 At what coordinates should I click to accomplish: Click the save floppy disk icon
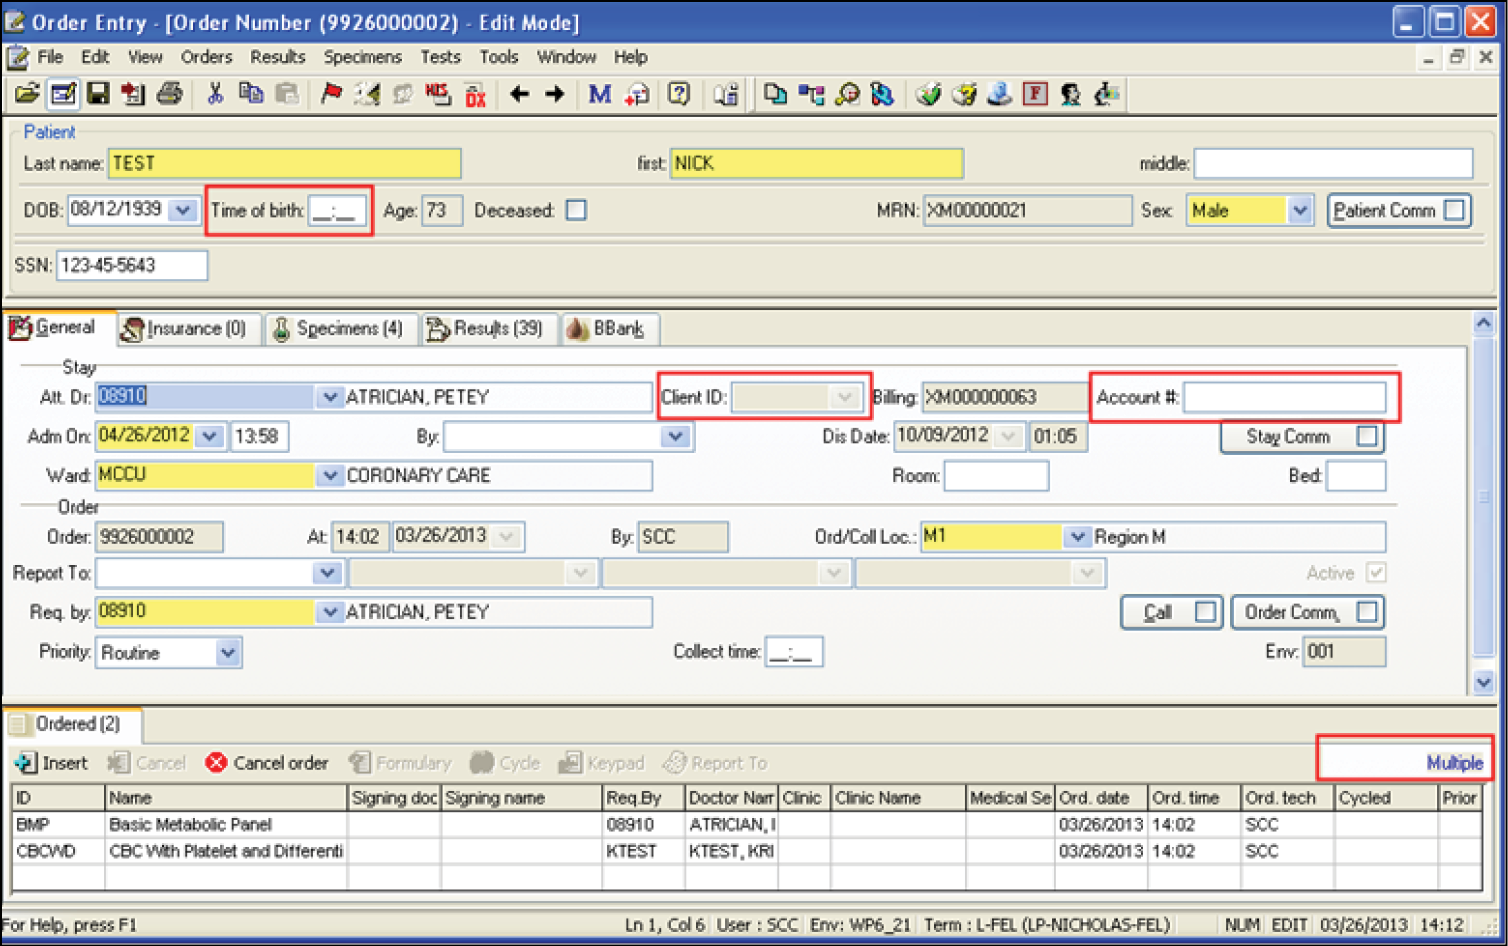point(98,94)
